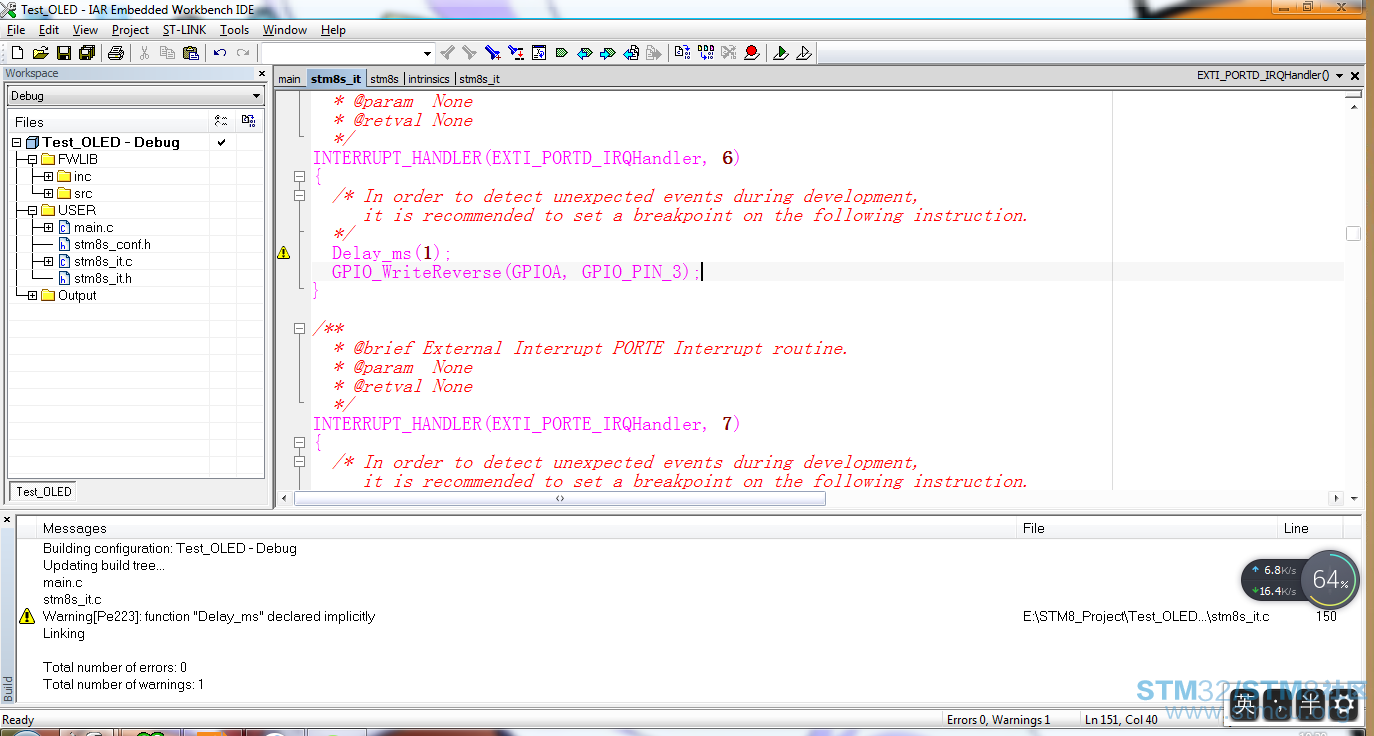Click the Find Previous toolbar icon
The image size is (1374, 736).
click(x=448, y=53)
